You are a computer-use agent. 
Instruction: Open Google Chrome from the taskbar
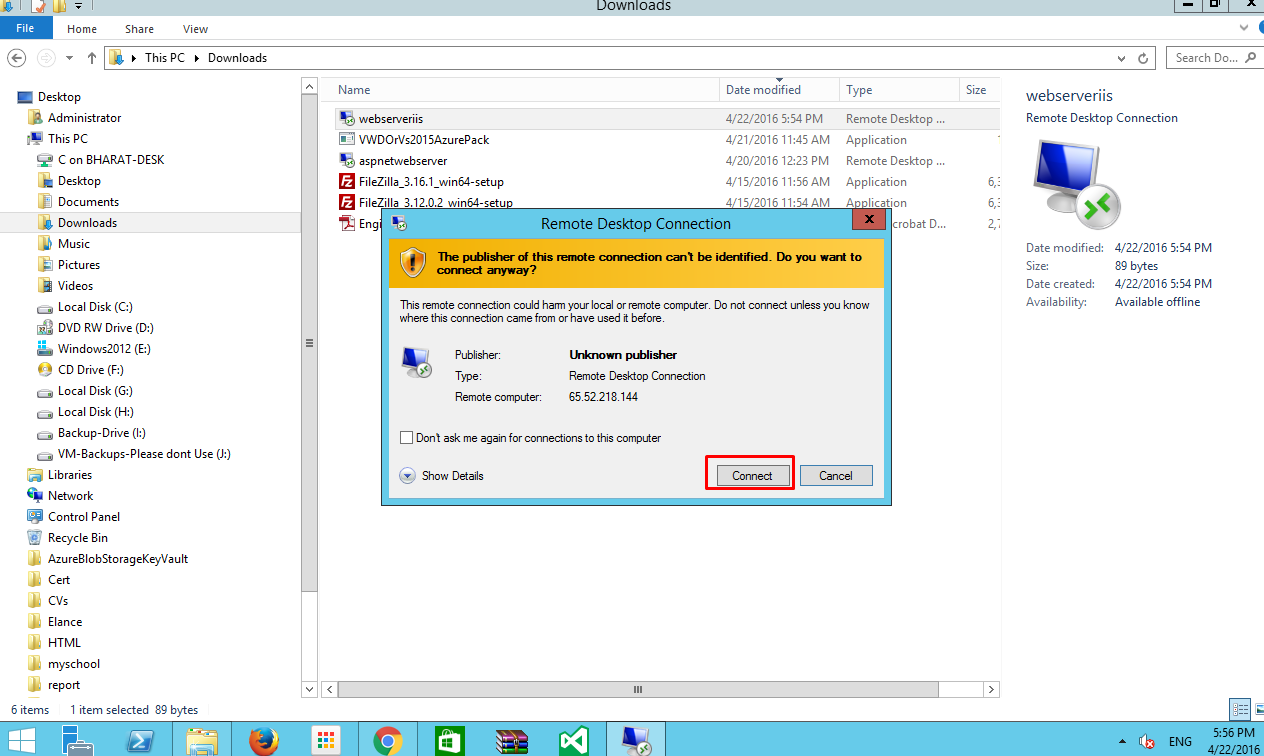click(x=387, y=741)
